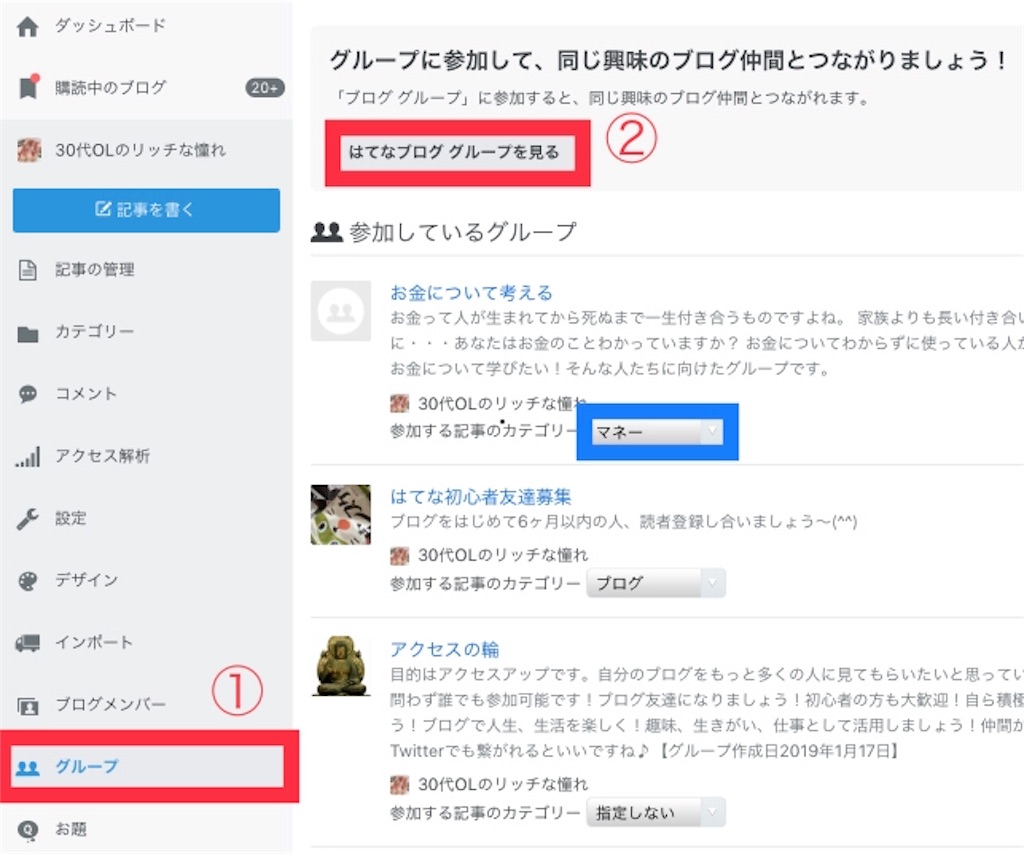The width and height of the screenshot is (1024, 854).
Task: Click the small blog avatar under はてな初心者友達募集
Action: (399, 556)
